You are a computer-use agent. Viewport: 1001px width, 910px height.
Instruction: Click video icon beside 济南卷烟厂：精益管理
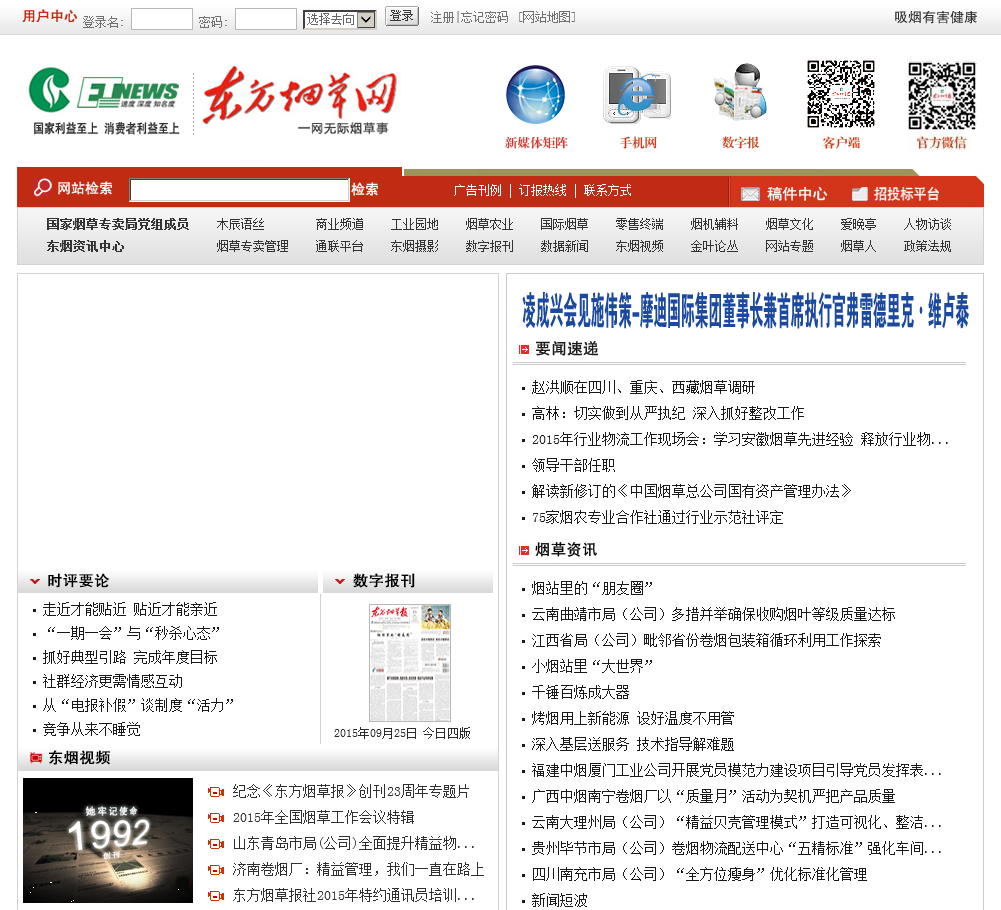(x=216, y=870)
